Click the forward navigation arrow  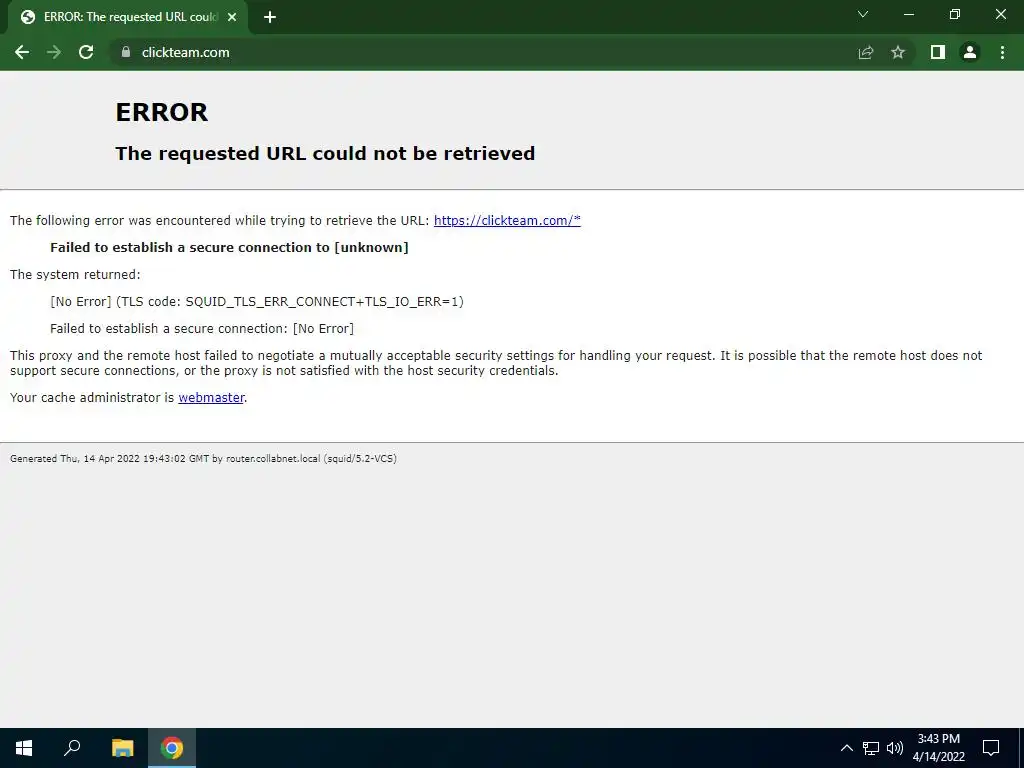tap(54, 52)
